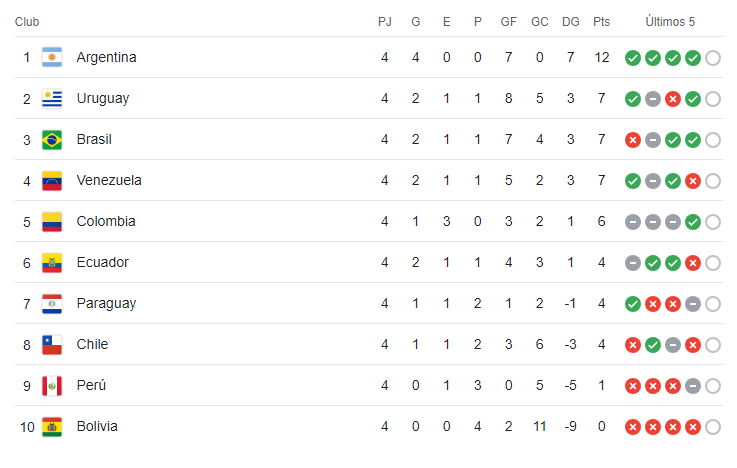The height and width of the screenshot is (468, 737).
Task: Click the Argentina flag icon
Action: pos(52,57)
